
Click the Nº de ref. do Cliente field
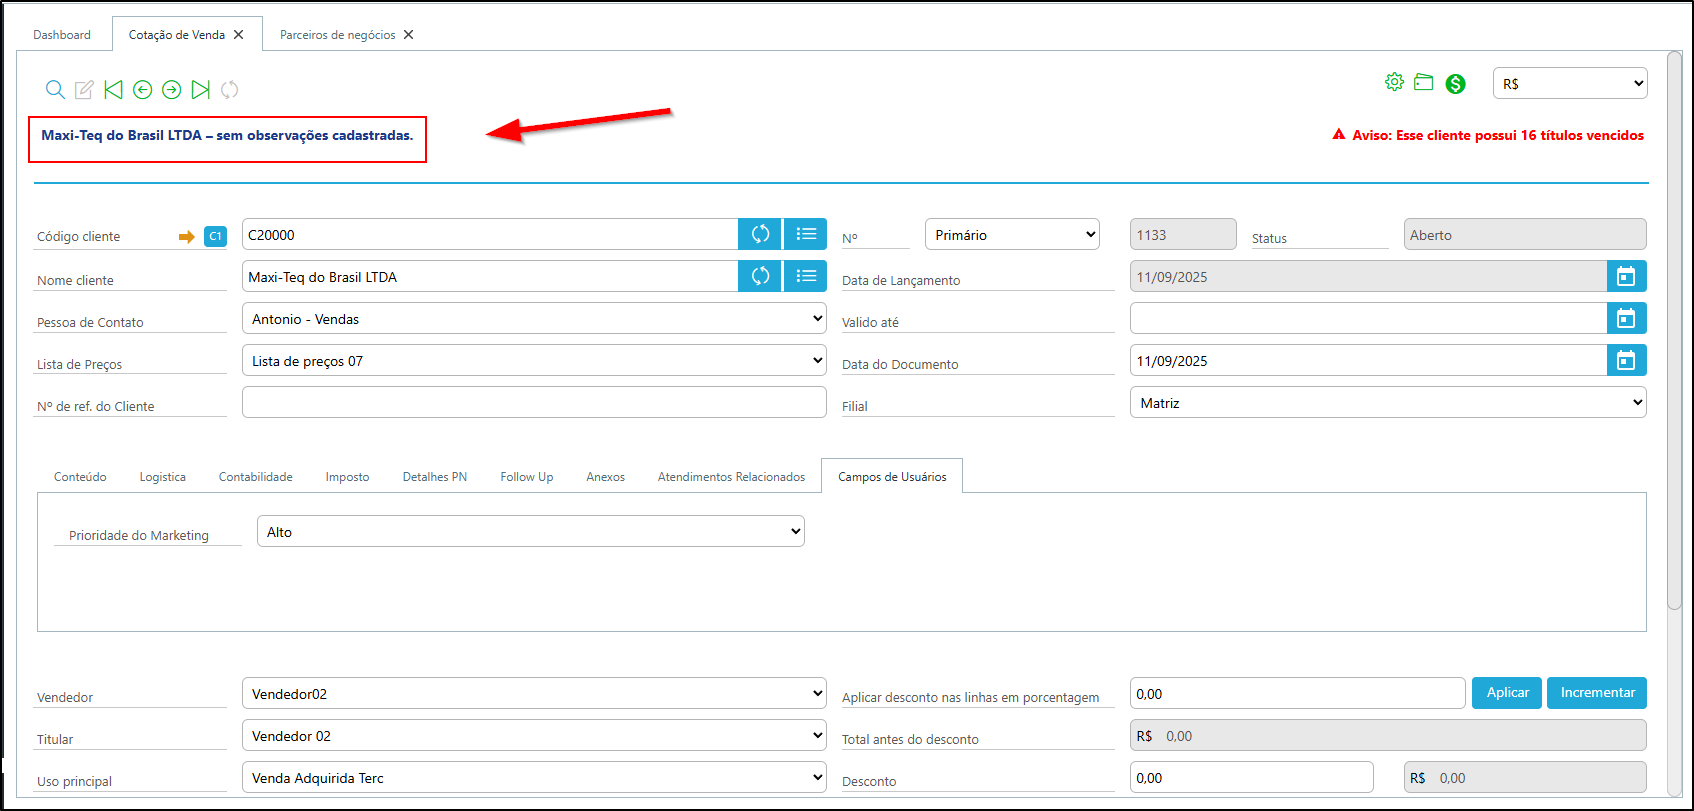tap(534, 403)
